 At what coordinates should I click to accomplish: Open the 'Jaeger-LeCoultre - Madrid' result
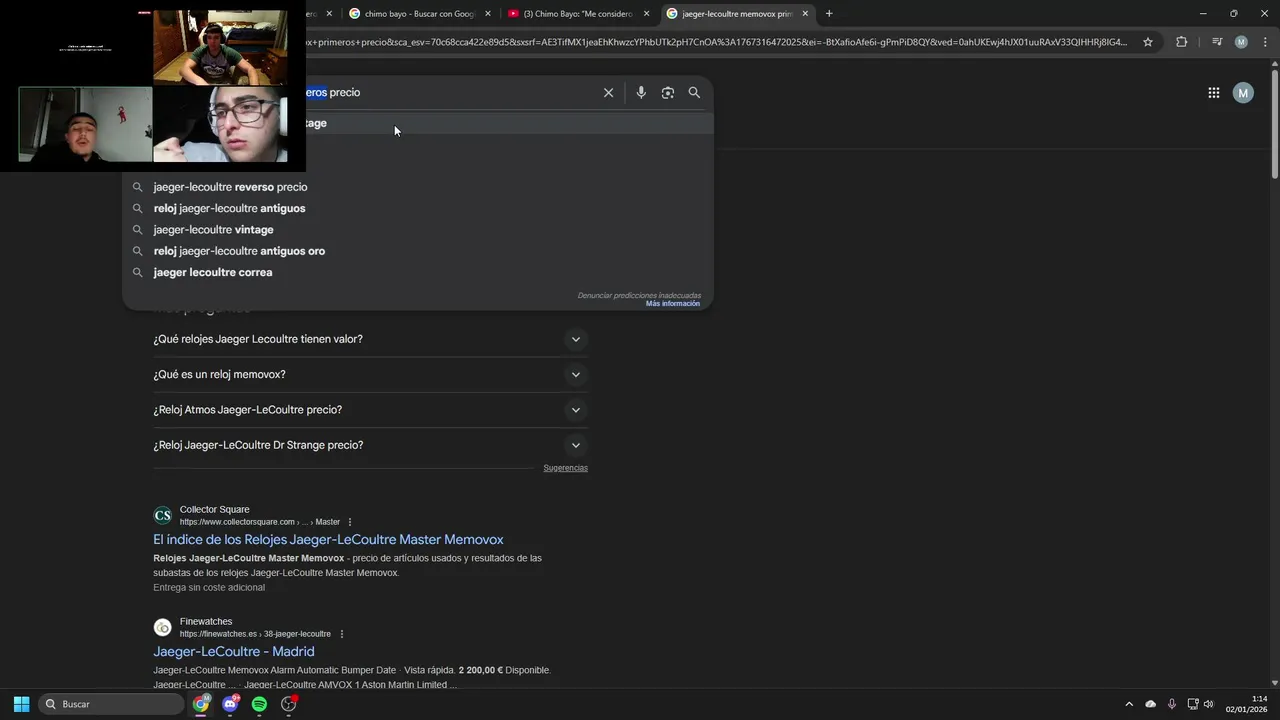tap(234, 652)
